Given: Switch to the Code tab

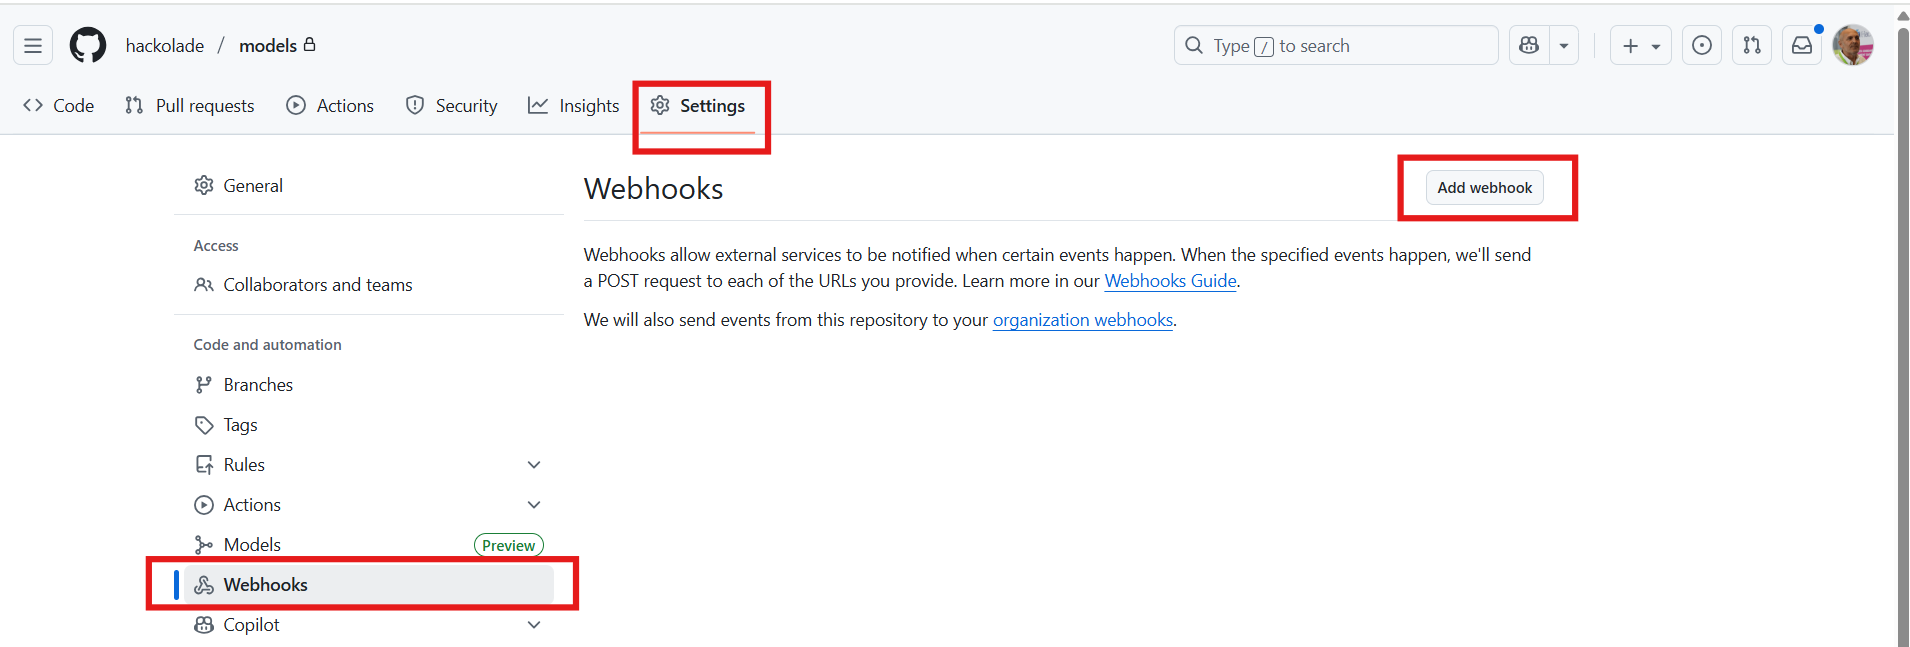Looking at the screenshot, I should (x=59, y=106).
